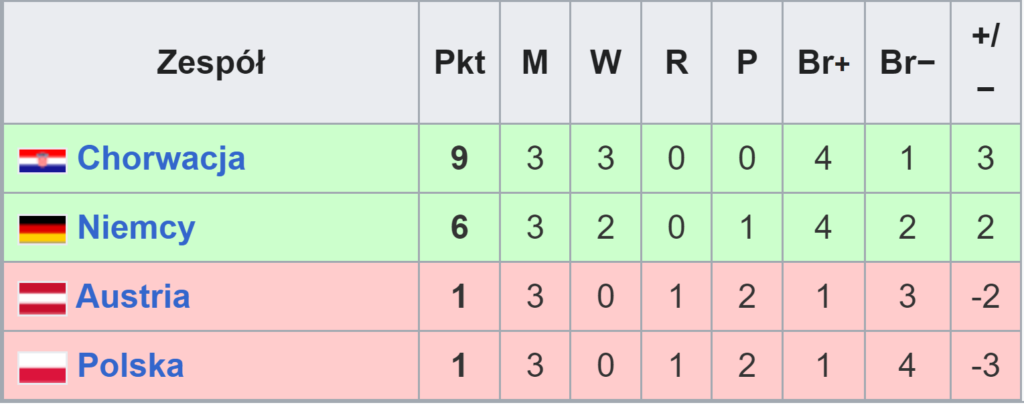Follow the Polska team link
This screenshot has height=405, width=1024.
click(130, 366)
